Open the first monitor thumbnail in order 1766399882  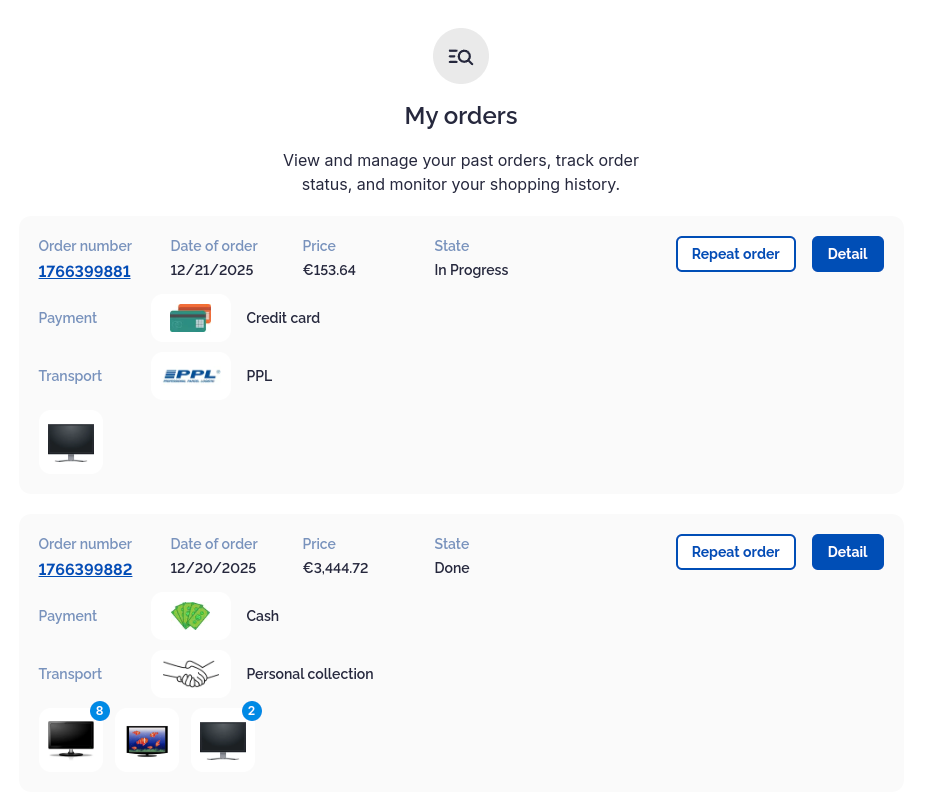[x=71, y=740]
